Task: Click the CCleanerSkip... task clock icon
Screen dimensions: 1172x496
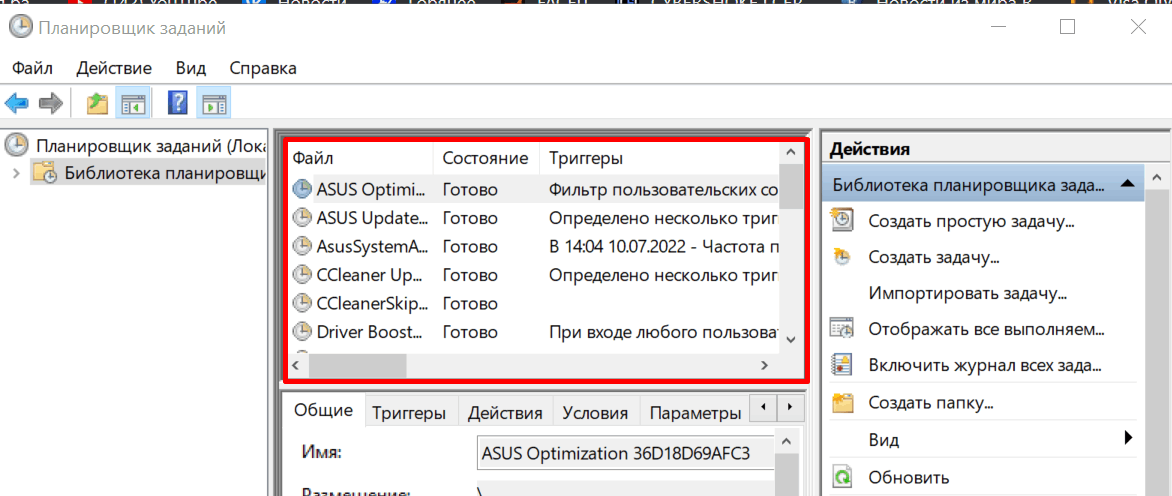Action: (302, 303)
